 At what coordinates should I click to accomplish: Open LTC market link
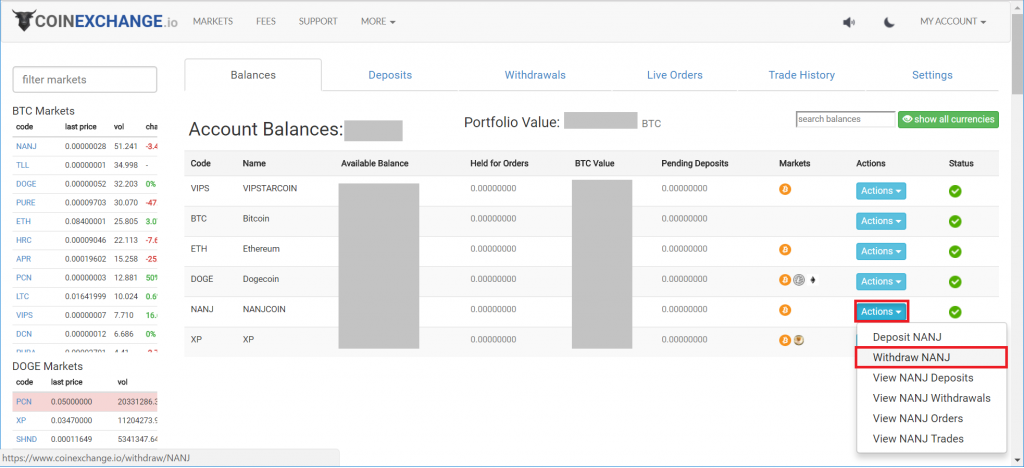click(23, 296)
